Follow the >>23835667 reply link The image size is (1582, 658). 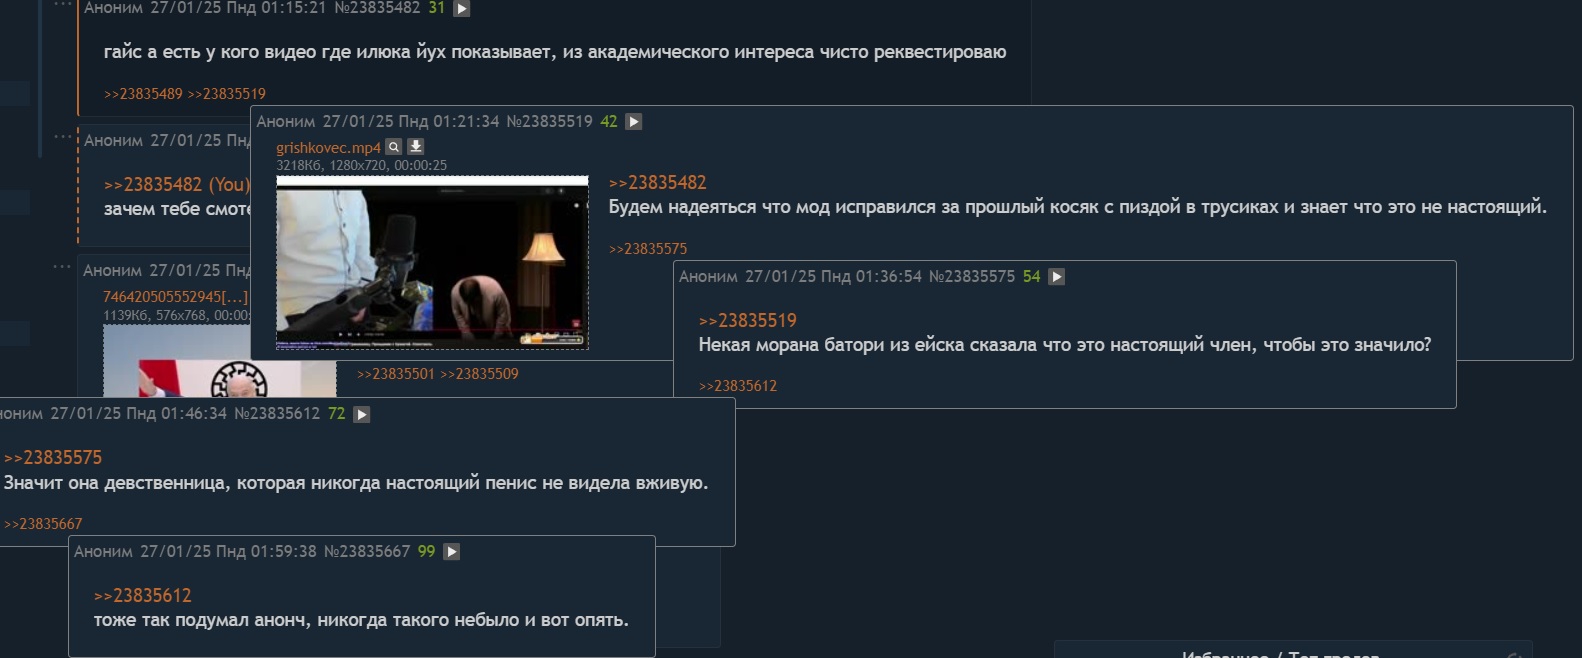[x=43, y=524]
